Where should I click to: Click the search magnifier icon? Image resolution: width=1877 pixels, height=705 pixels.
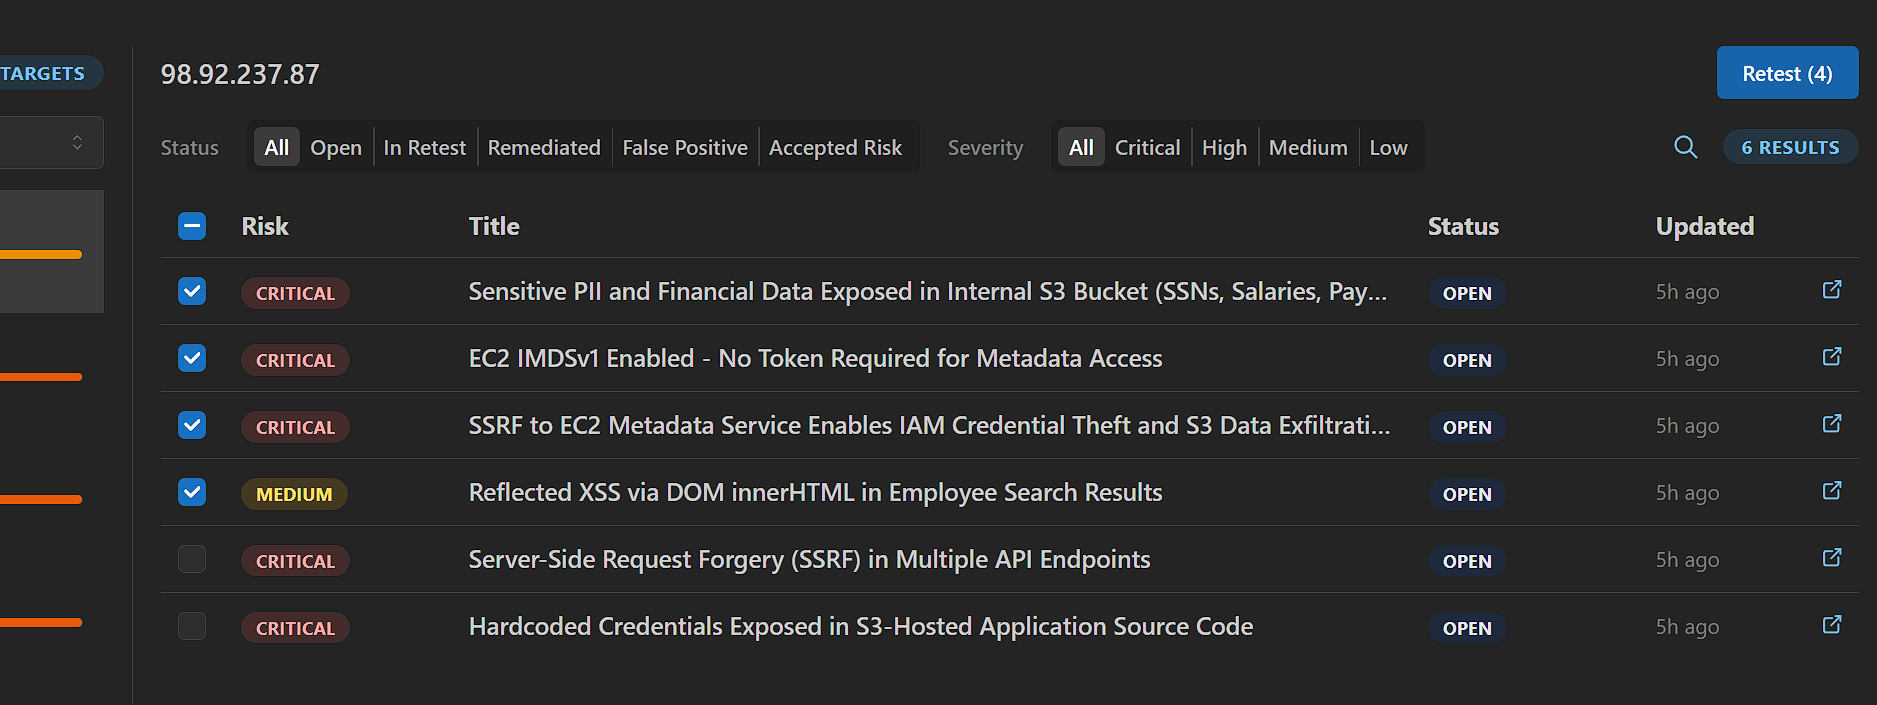pos(1685,147)
